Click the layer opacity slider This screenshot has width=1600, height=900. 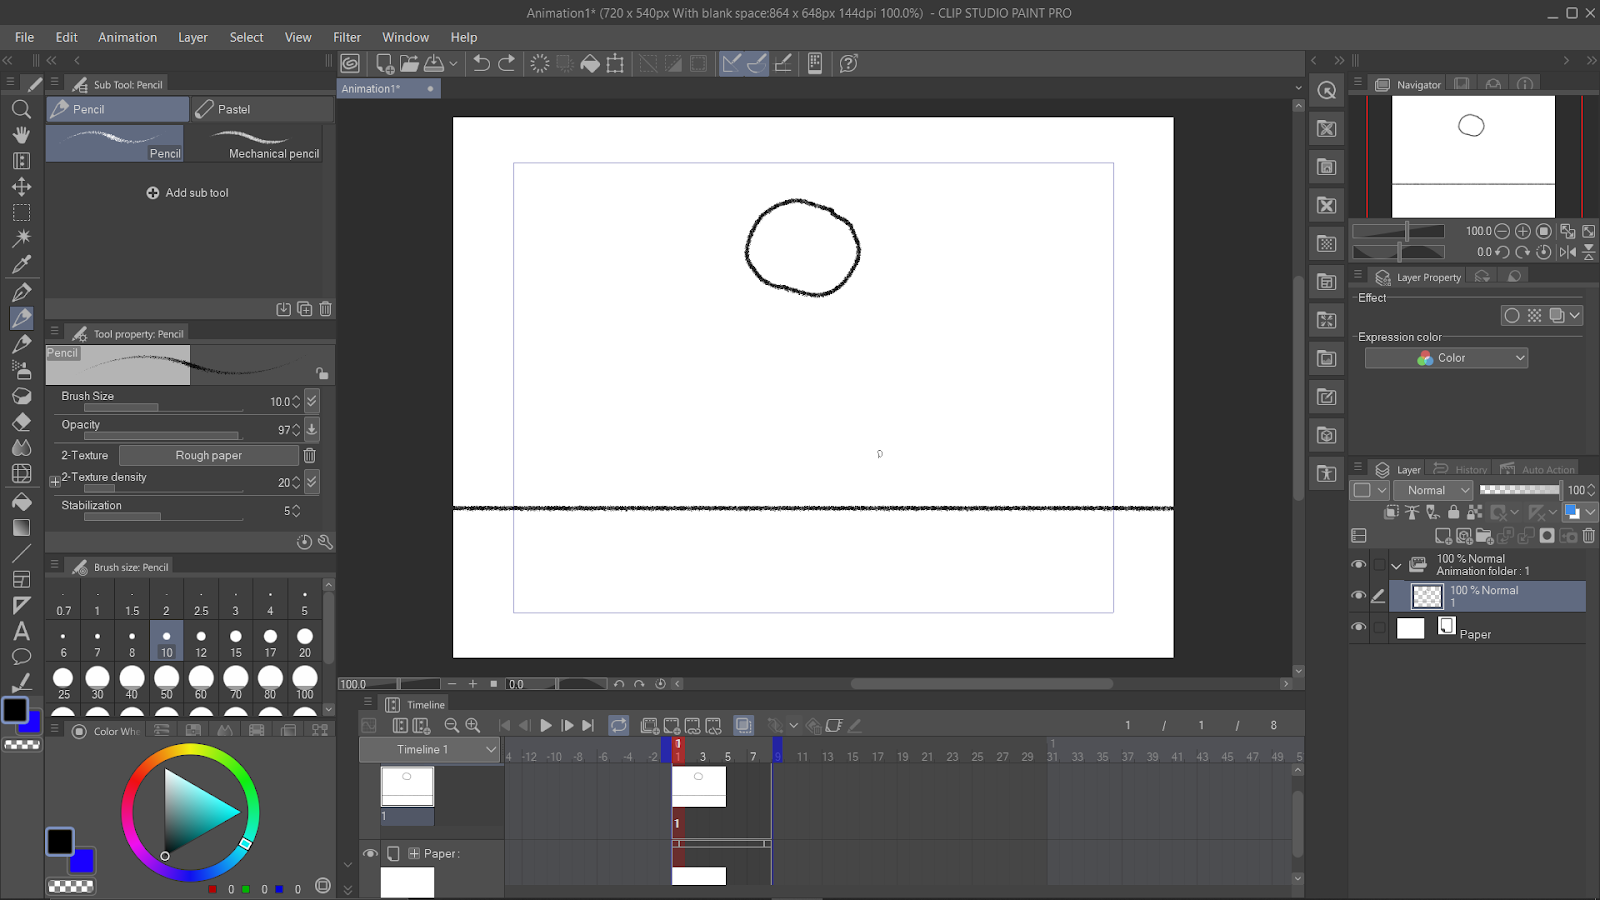1519,490
